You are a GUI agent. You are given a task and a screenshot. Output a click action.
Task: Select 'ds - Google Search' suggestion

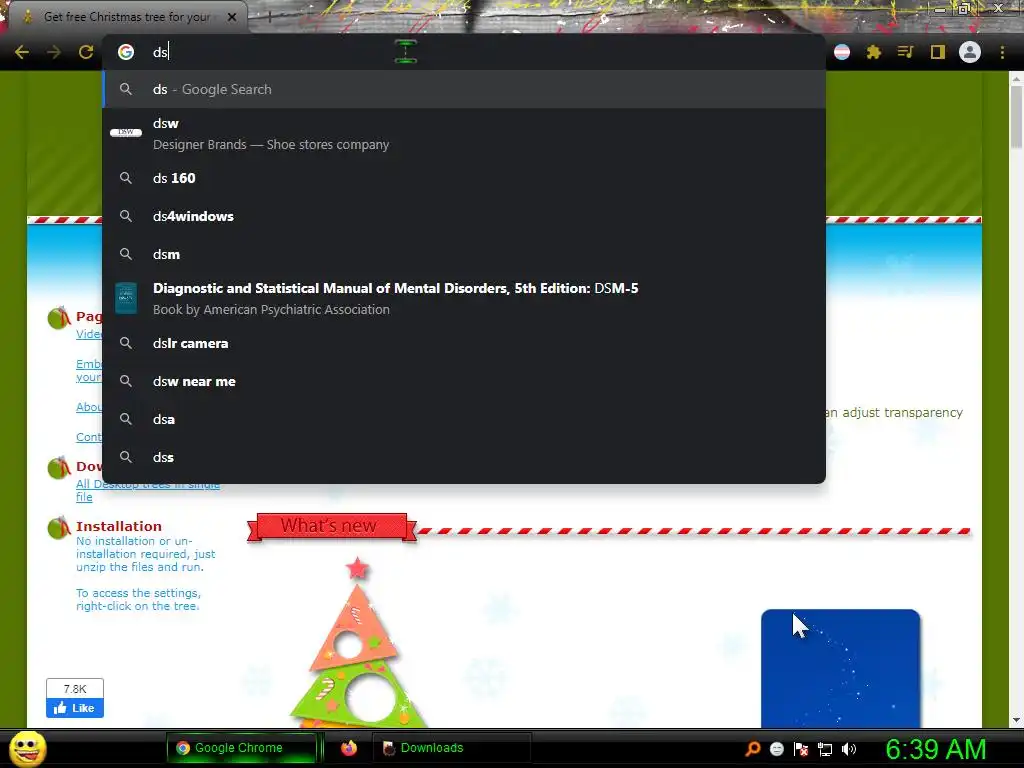(464, 89)
